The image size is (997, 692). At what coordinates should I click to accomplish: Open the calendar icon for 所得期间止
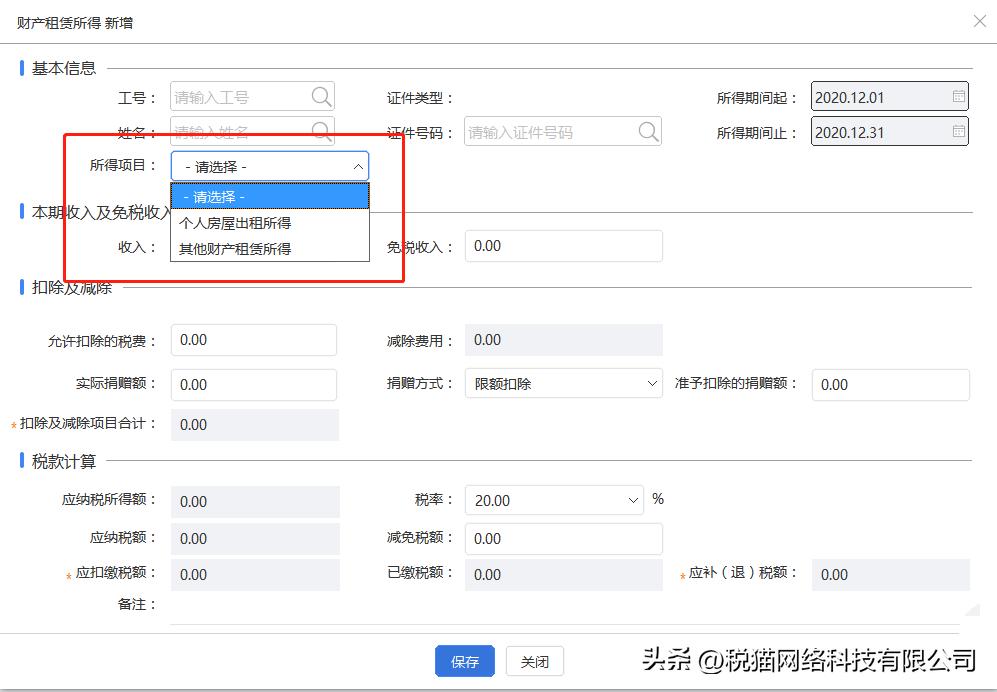(958, 131)
